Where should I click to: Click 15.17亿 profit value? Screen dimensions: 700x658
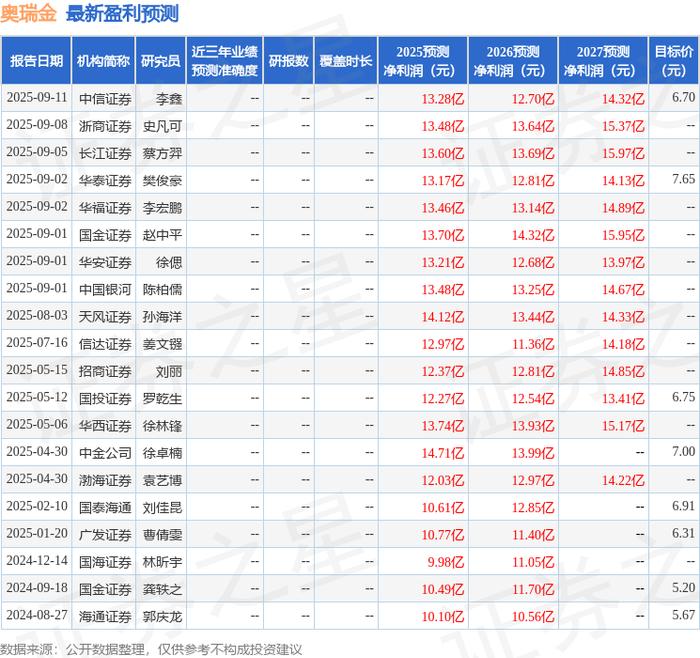pos(623,425)
